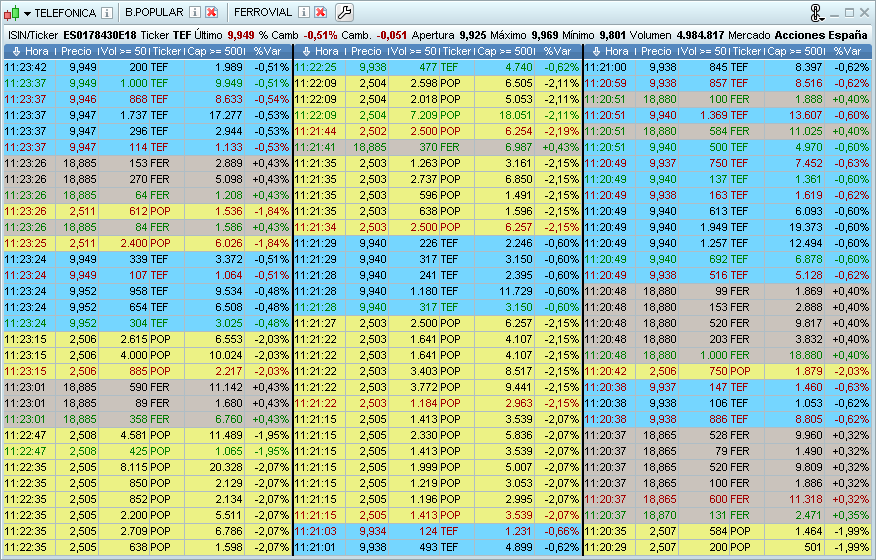This screenshot has height=560, width=876.
Task: Click the Volumen value 4.984.817
Action: [700, 35]
